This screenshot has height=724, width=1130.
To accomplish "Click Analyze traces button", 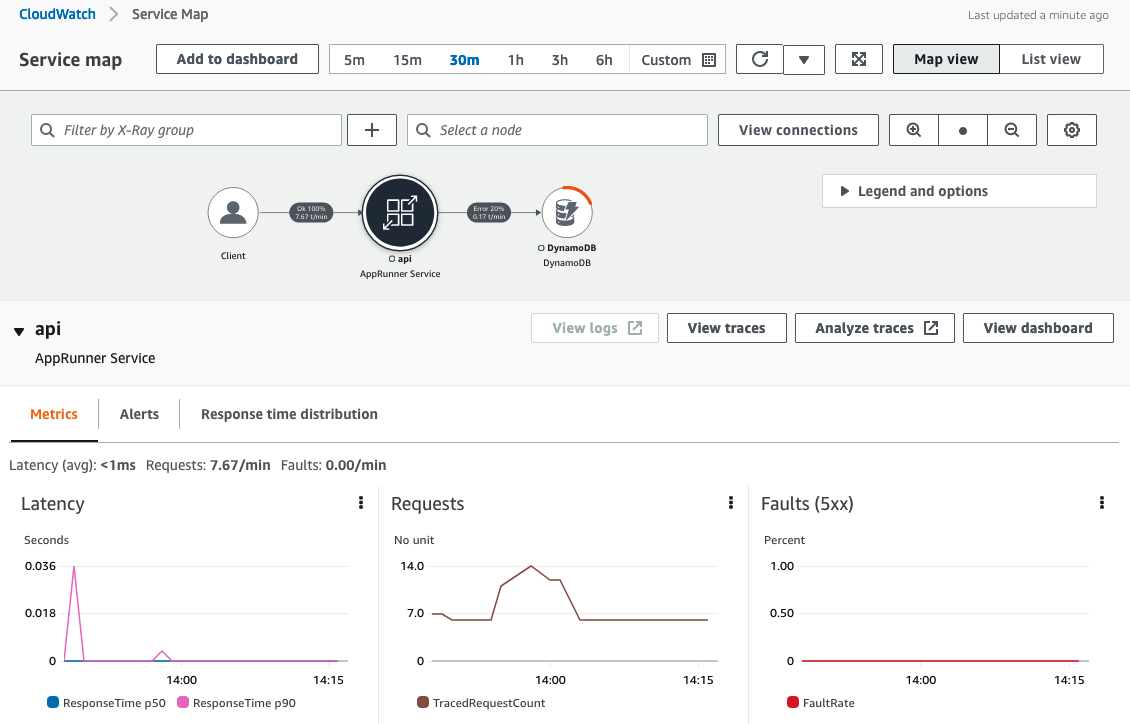I will tap(875, 328).
